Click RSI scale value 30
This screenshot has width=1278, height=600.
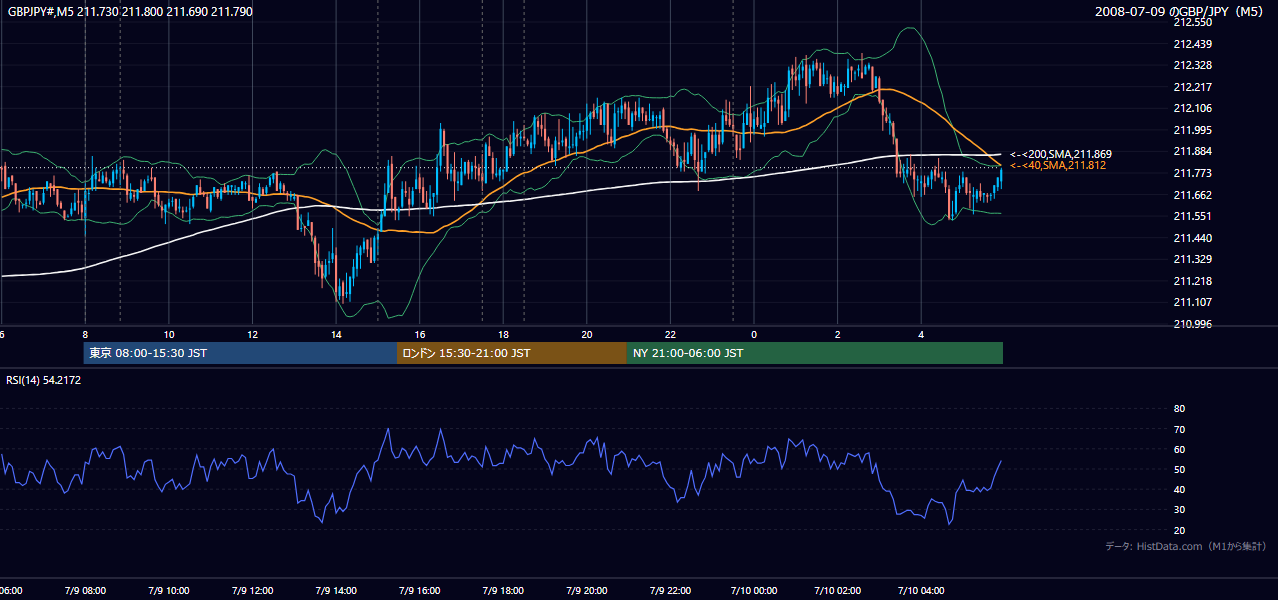click(x=1179, y=510)
